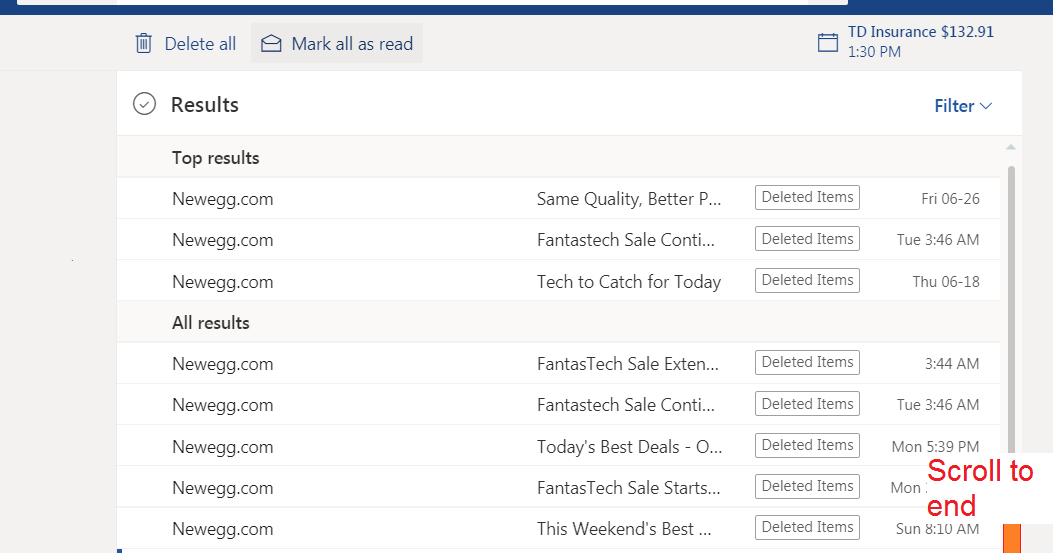
Task: Click Deleted Items tag on Mon 5:39 PM row
Action: (x=807, y=445)
